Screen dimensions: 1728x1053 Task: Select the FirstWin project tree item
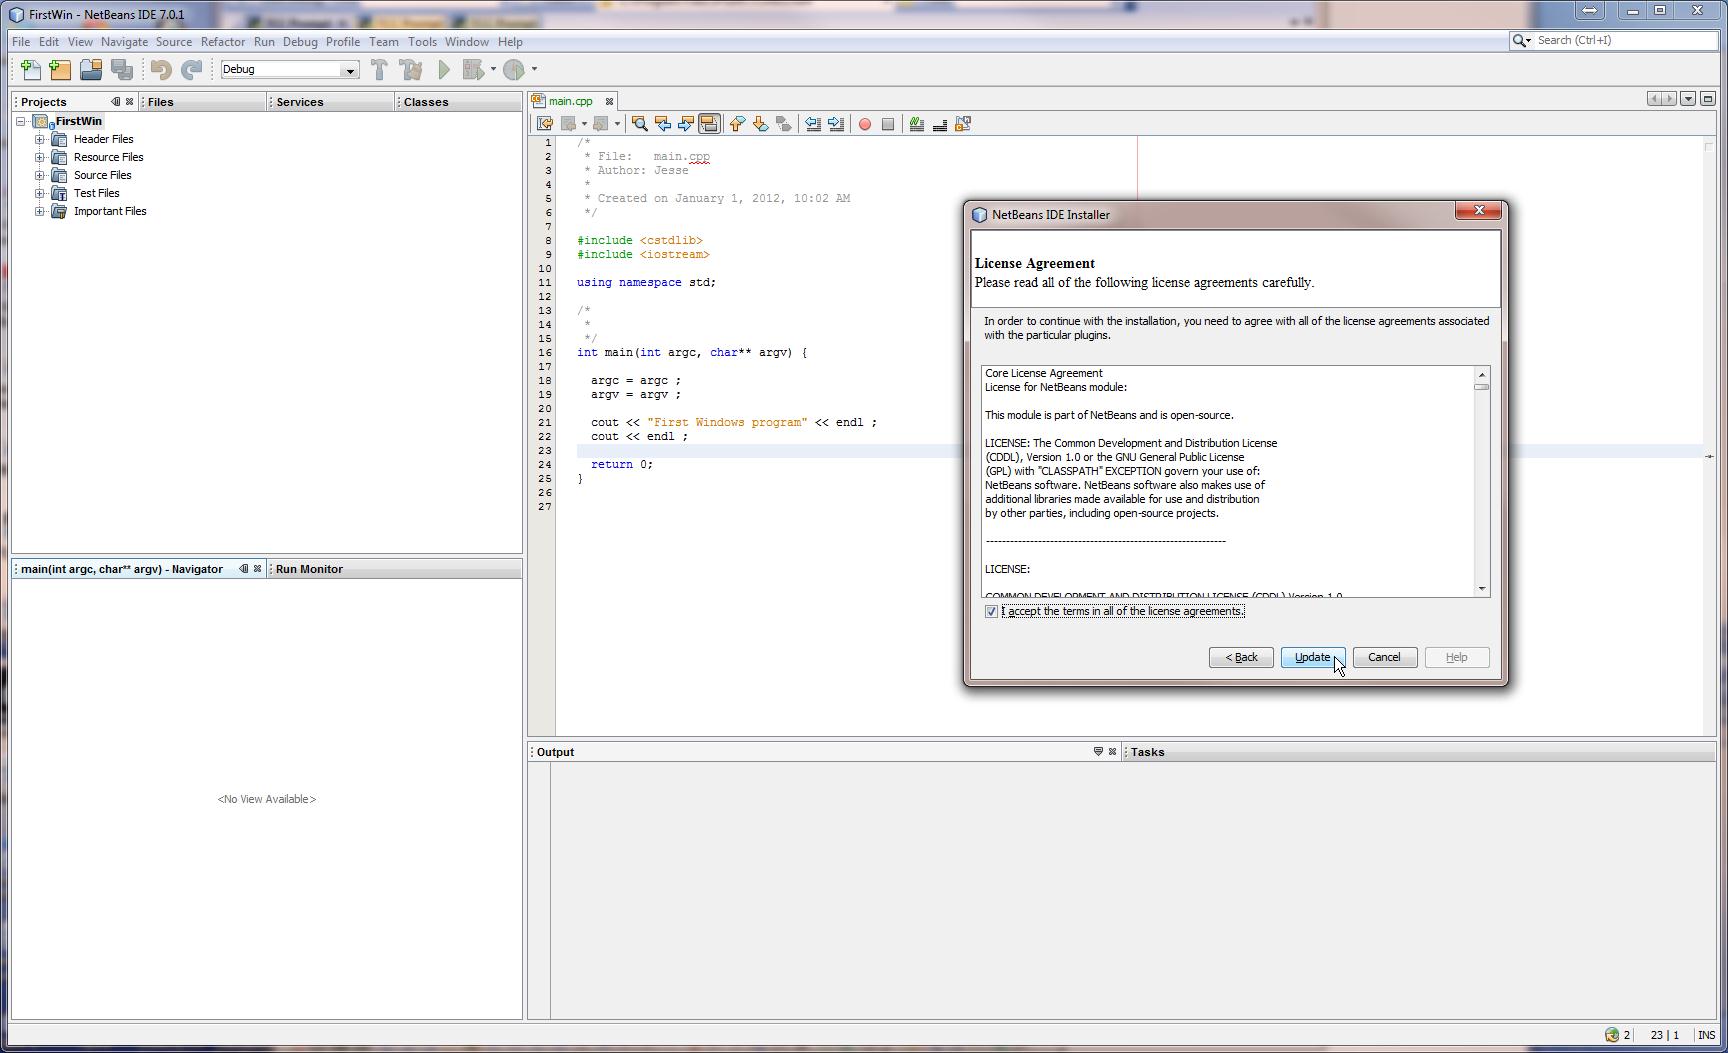pos(78,121)
